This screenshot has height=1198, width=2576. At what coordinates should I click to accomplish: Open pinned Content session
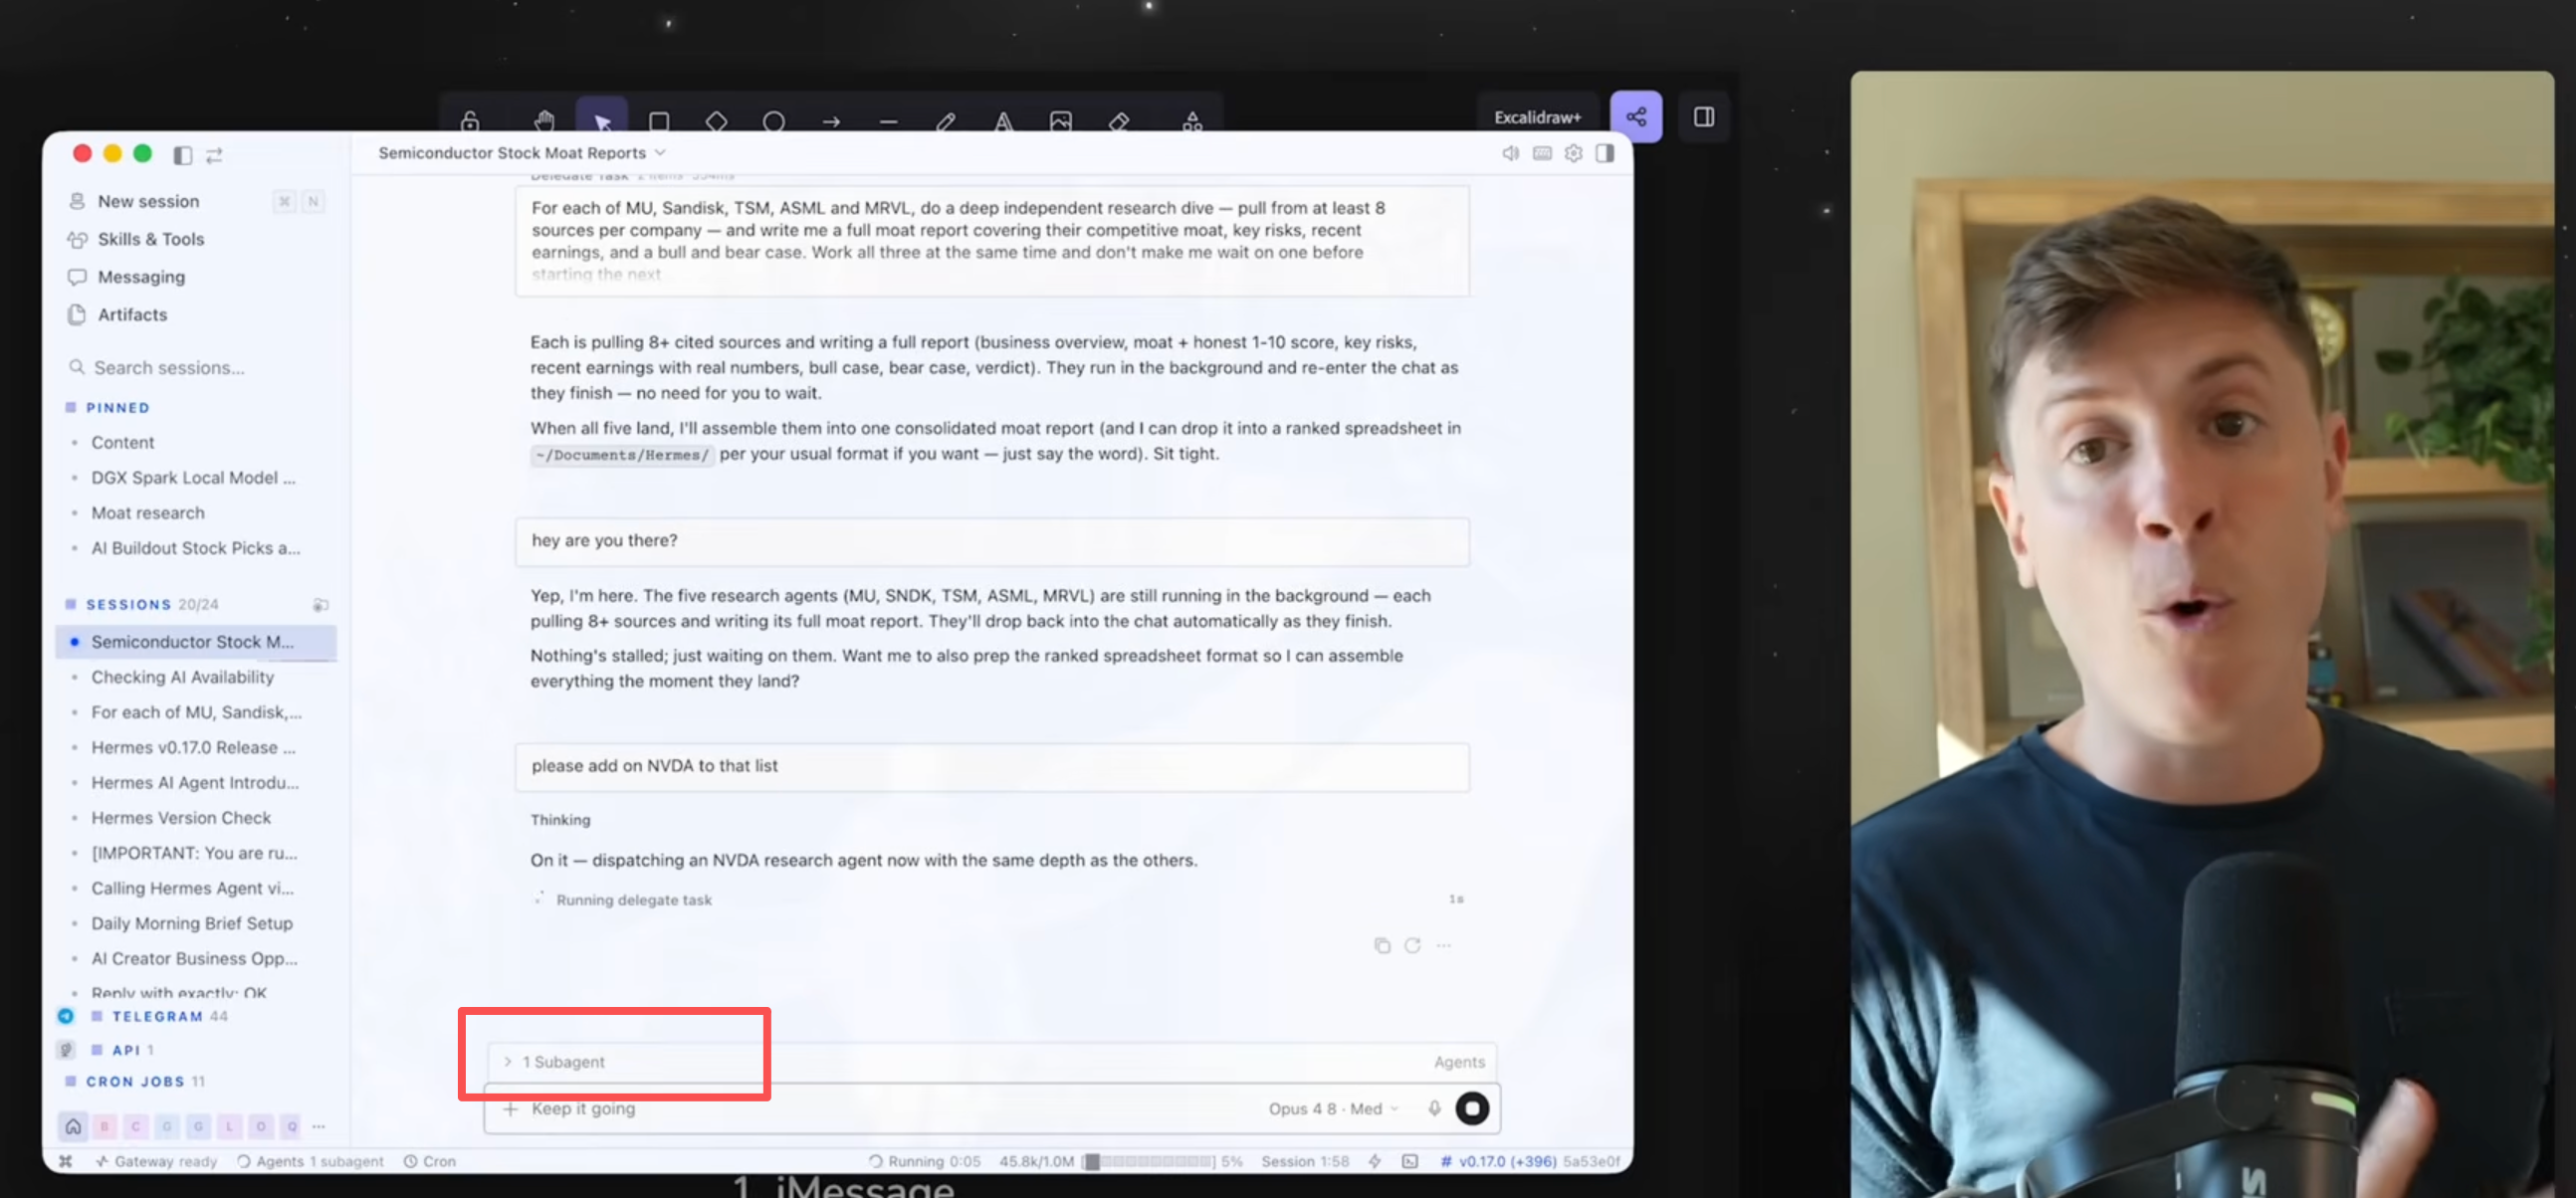[x=196, y=442]
